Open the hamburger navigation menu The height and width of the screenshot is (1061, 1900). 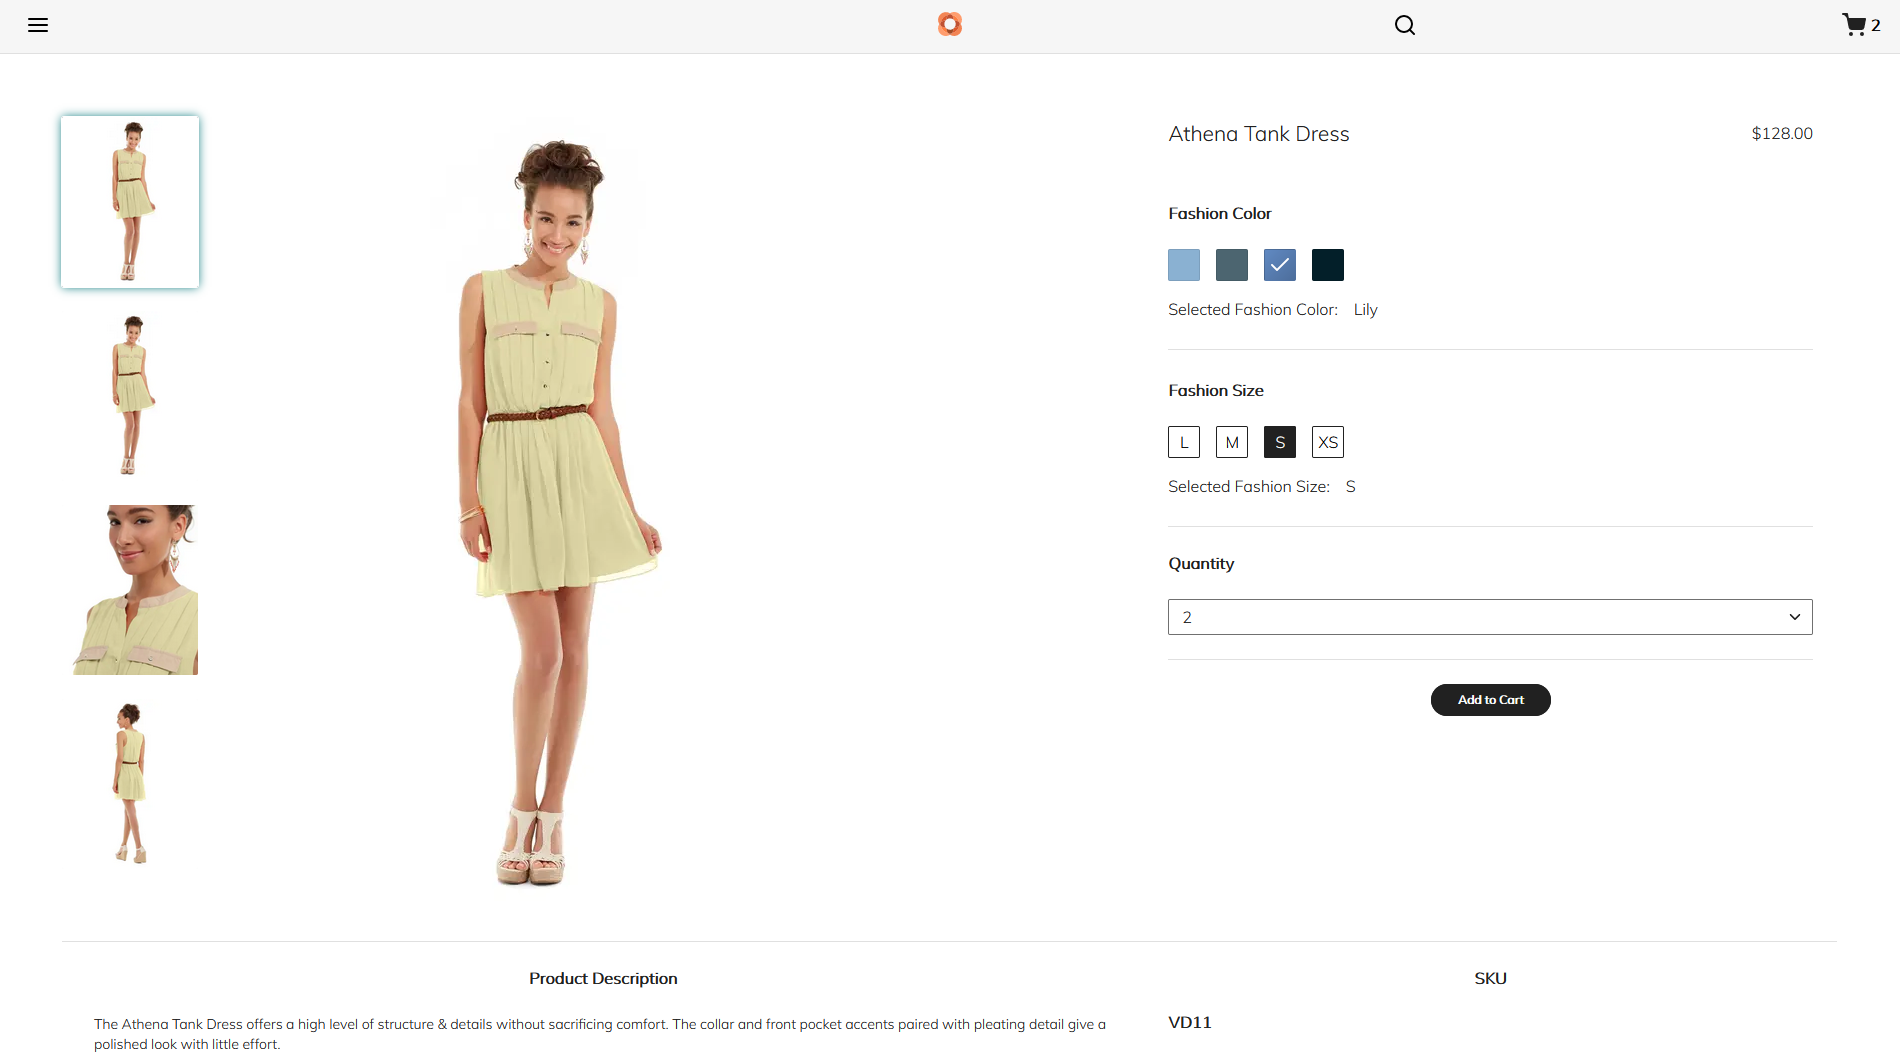coord(38,25)
